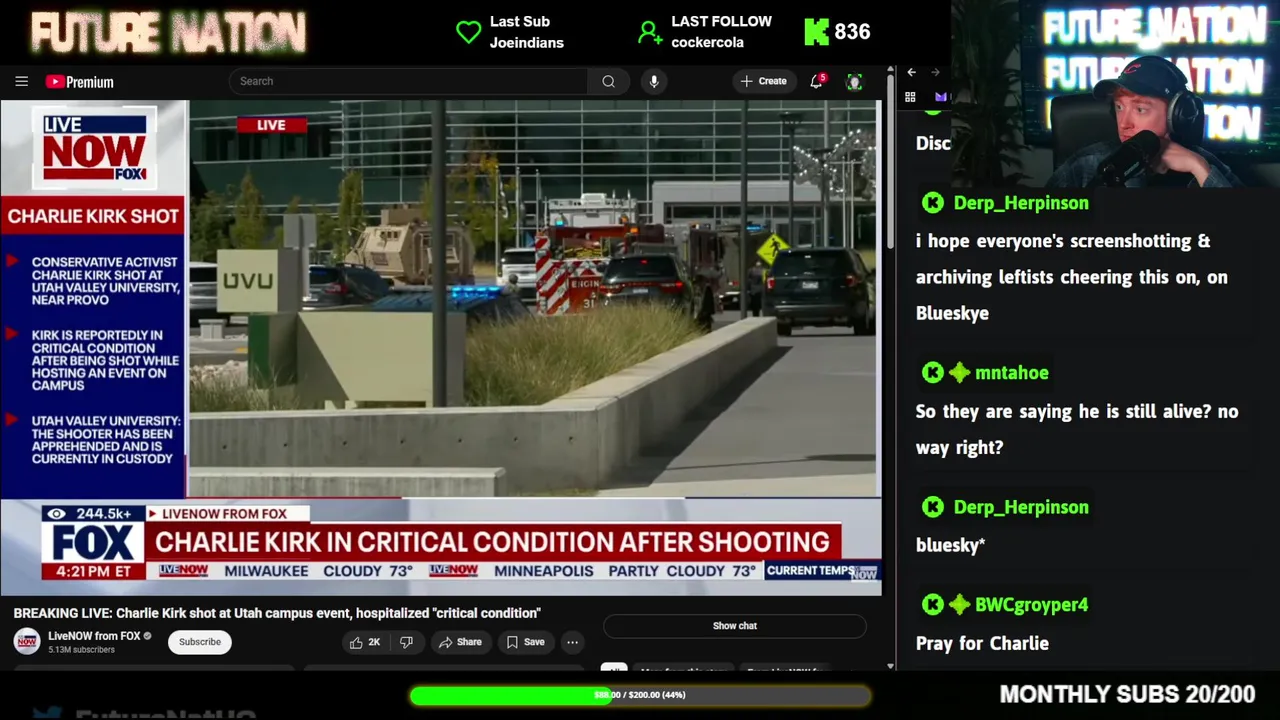Click the Last Sub heart icon

(468, 32)
